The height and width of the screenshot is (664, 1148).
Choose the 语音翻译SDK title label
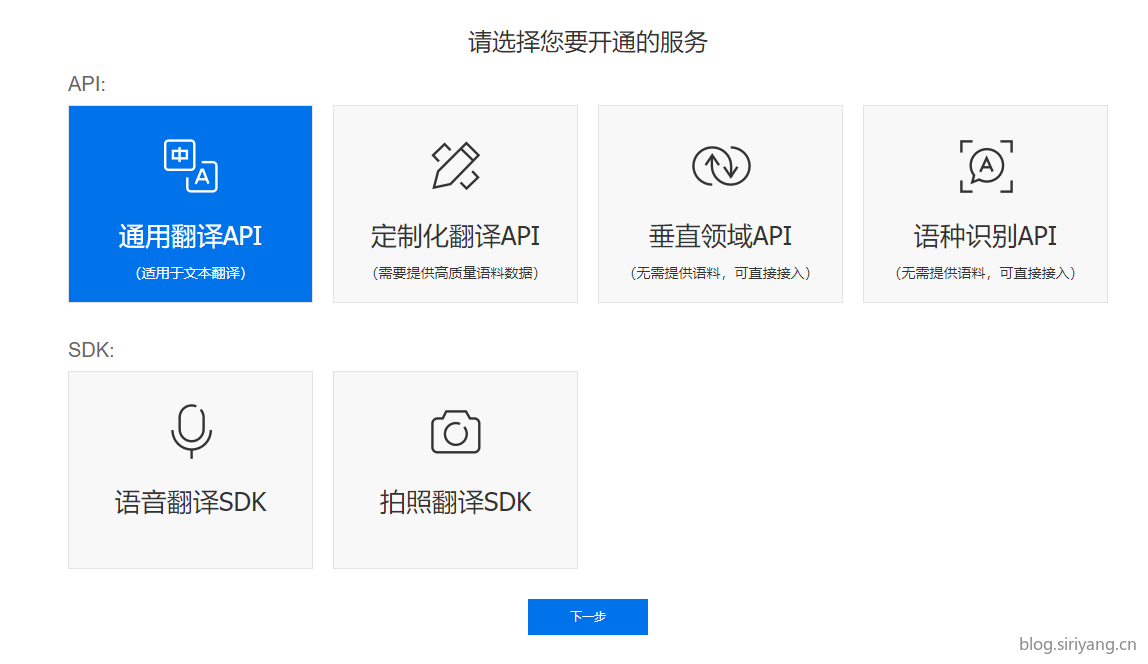click(190, 502)
